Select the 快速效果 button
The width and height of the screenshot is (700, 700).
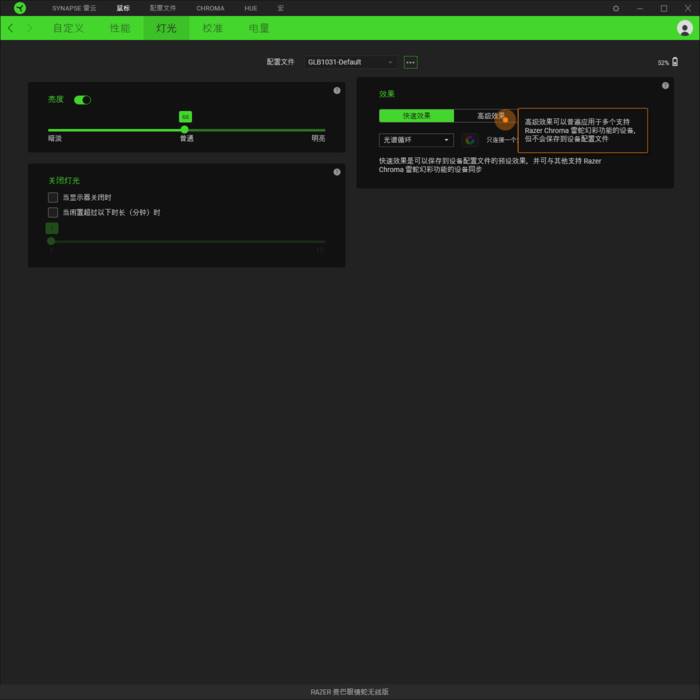pyautogui.click(x=416, y=116)
